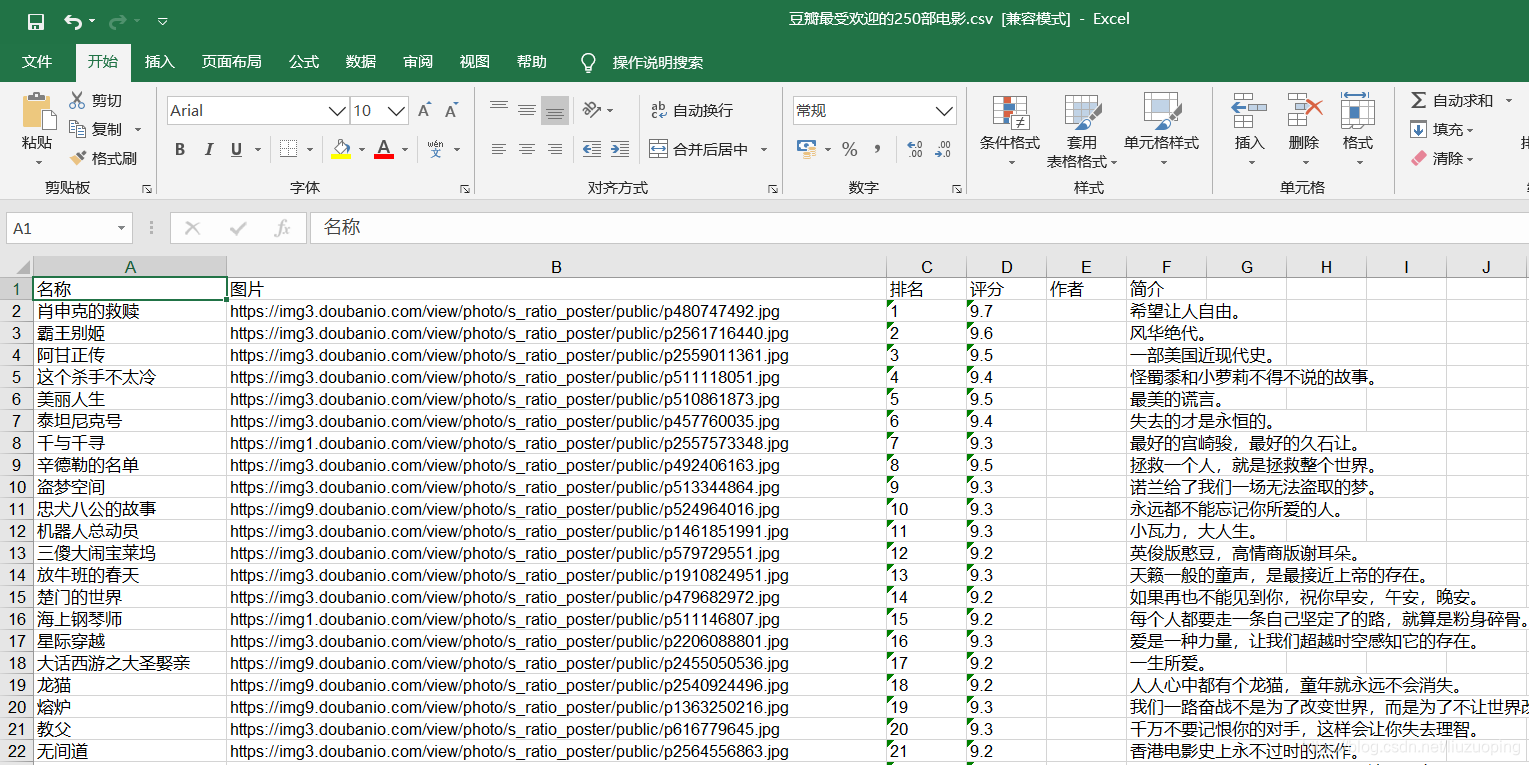Toggle Wrap Text (自动换行)
This screenshot has width=1529, height=765.
coord(692,110)
